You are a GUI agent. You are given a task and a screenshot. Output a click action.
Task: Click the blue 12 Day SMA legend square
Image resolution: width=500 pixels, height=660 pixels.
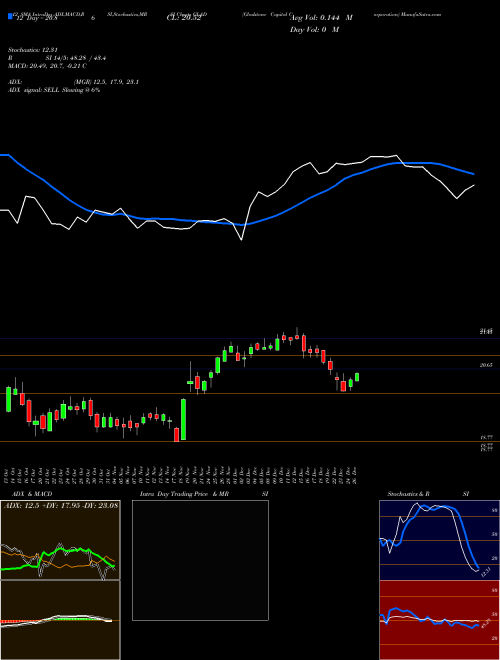[10, 17]
